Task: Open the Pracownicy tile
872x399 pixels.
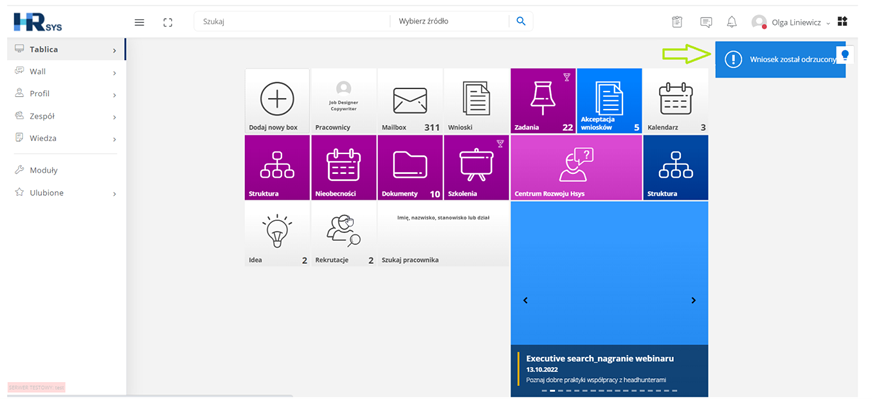Action: click(343, 101)
